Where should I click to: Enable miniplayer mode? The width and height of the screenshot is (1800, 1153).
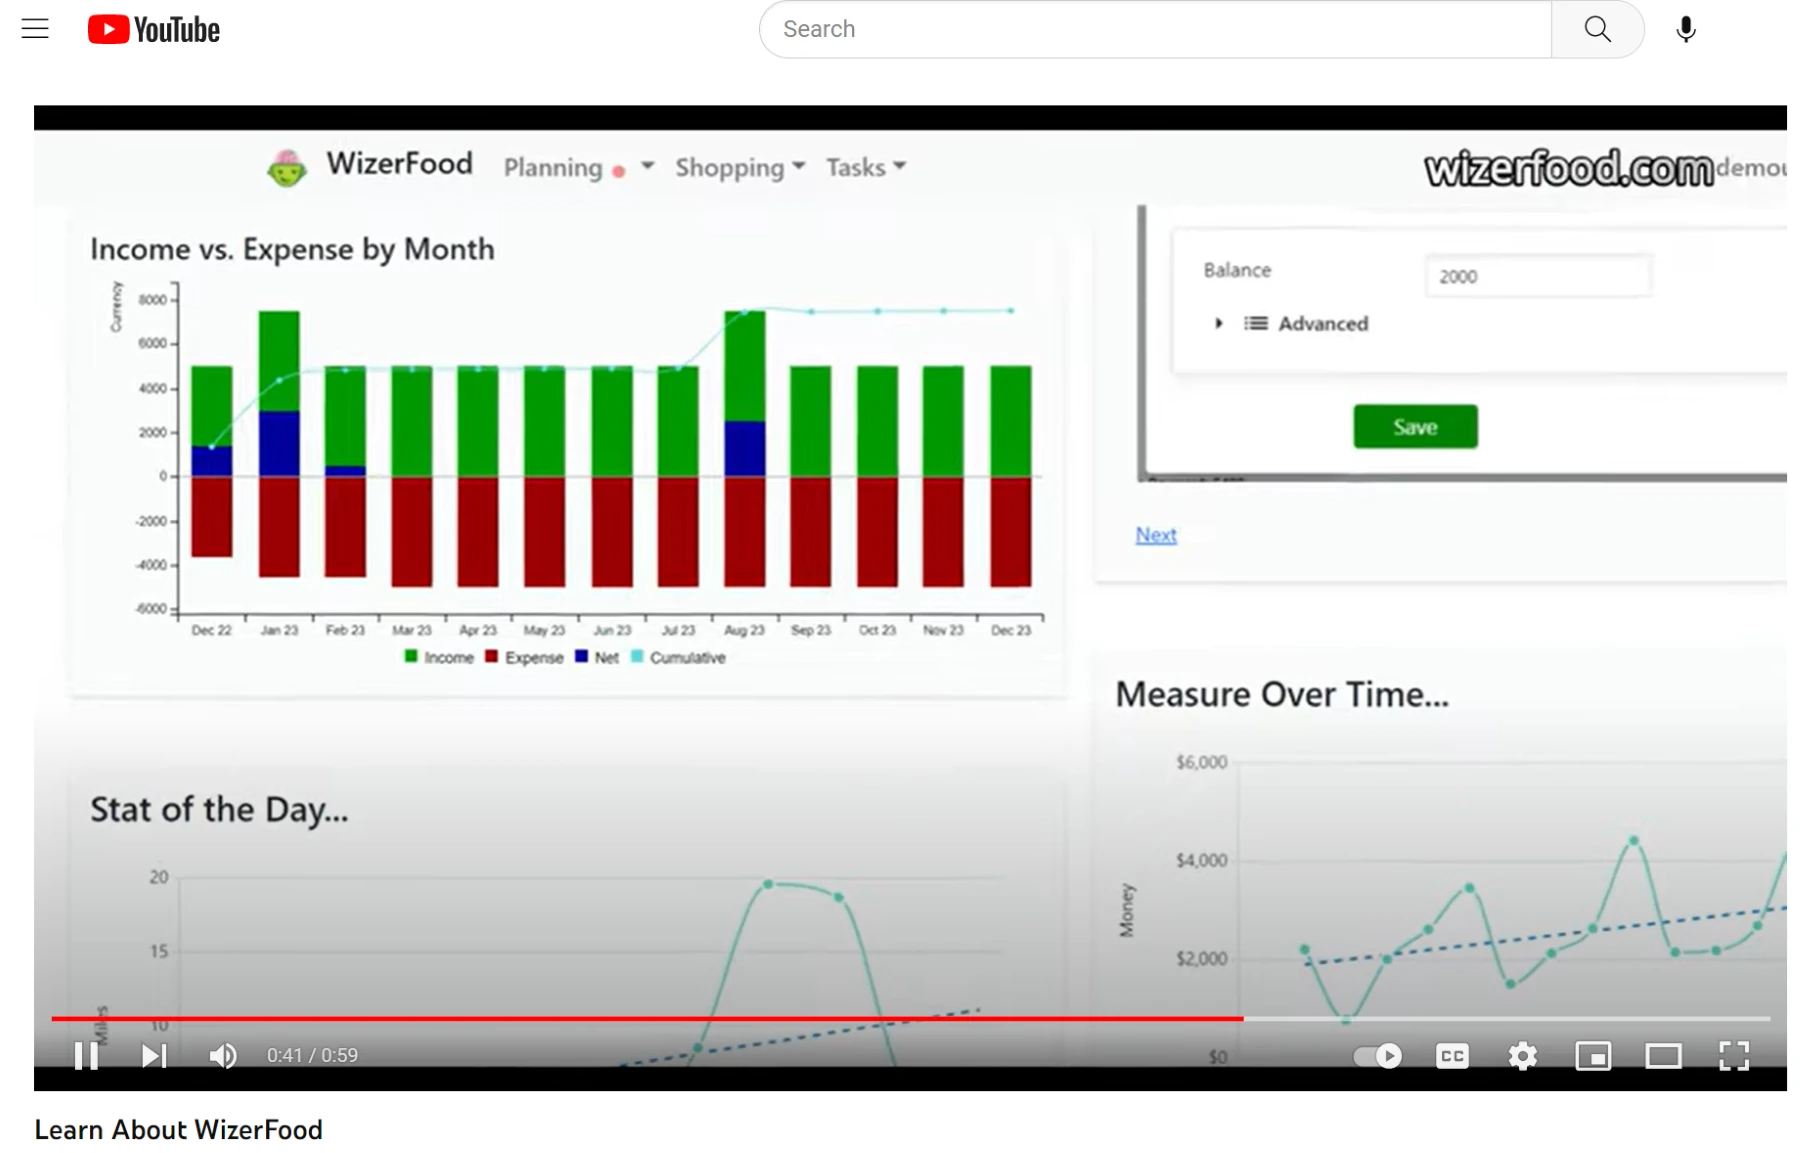(1593, 1056)
